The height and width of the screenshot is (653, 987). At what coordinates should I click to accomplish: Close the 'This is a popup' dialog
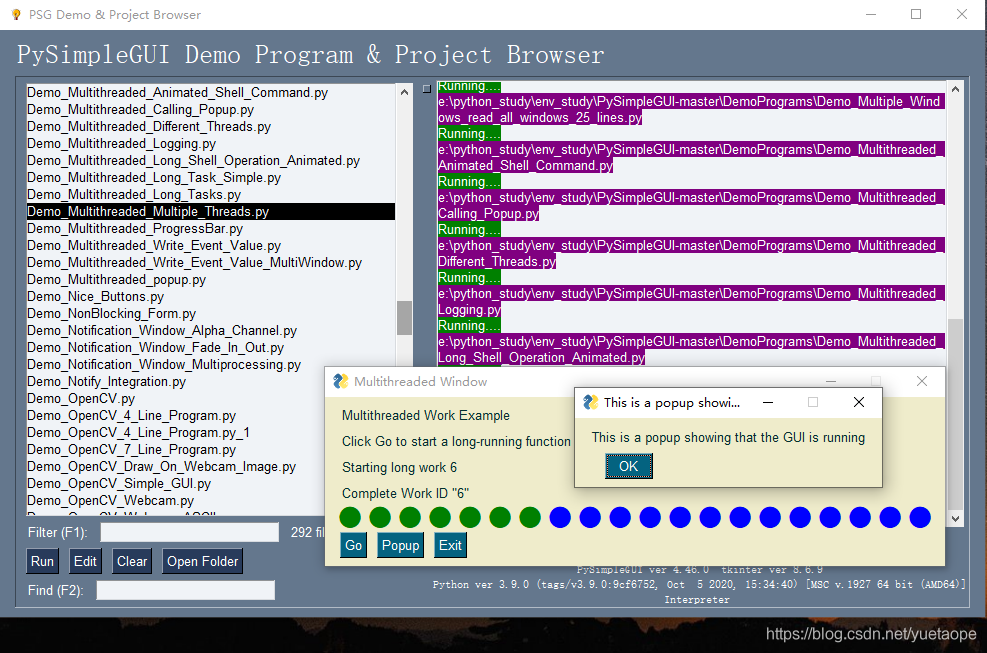(859, 402)
